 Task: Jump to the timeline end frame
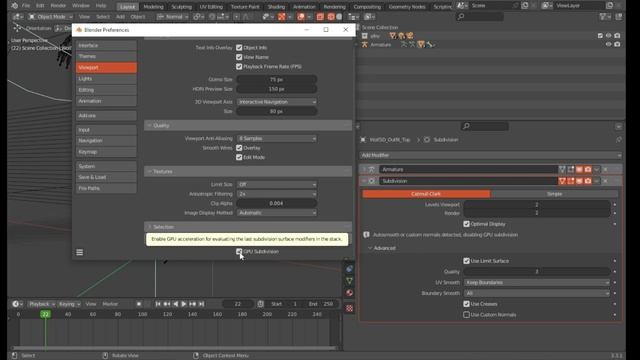click(x=201, y=304)
